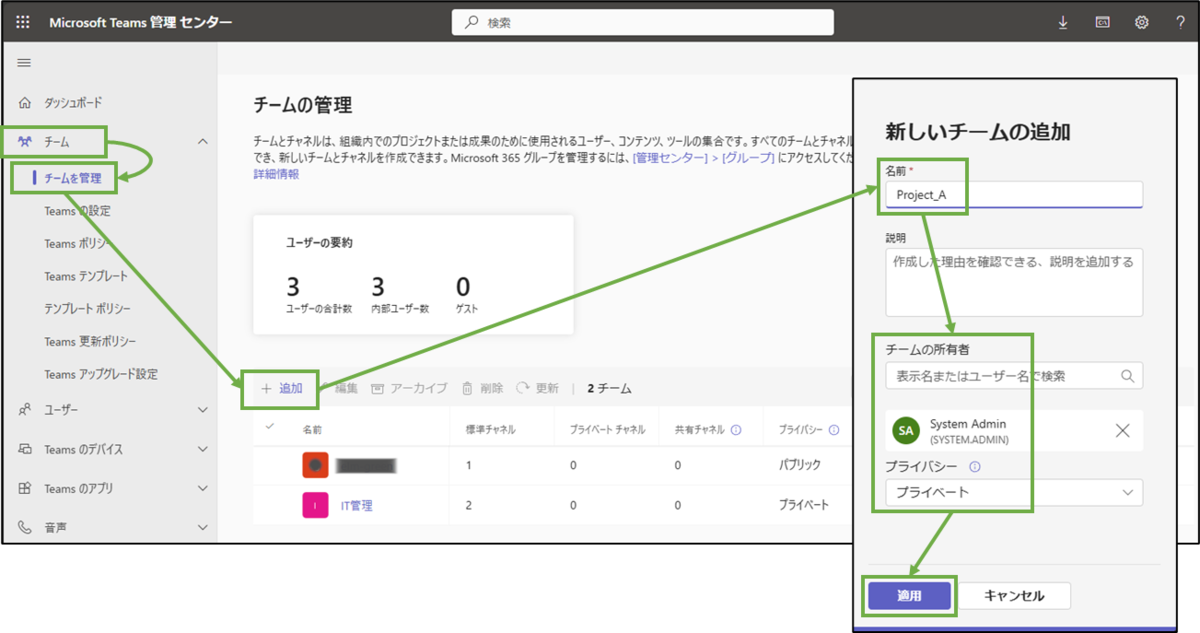Click the 削除 delete toolbar button
The height and width of the screenshot is (633, 1200).
[482, 388]
